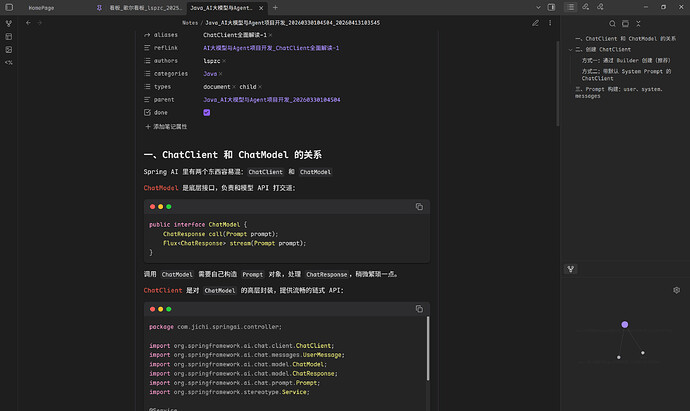Search headings in the outline panel
690x411 pixels.
point(612,24)
